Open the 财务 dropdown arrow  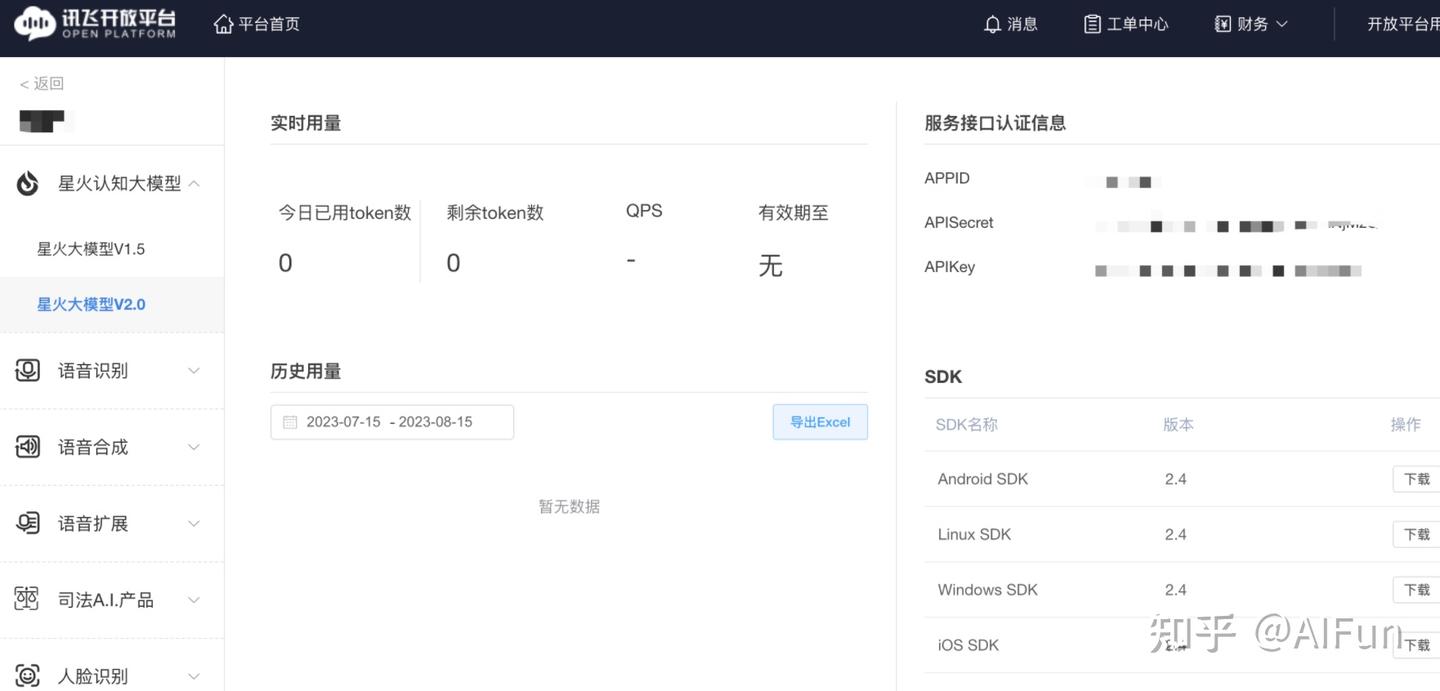point(1282,24)
